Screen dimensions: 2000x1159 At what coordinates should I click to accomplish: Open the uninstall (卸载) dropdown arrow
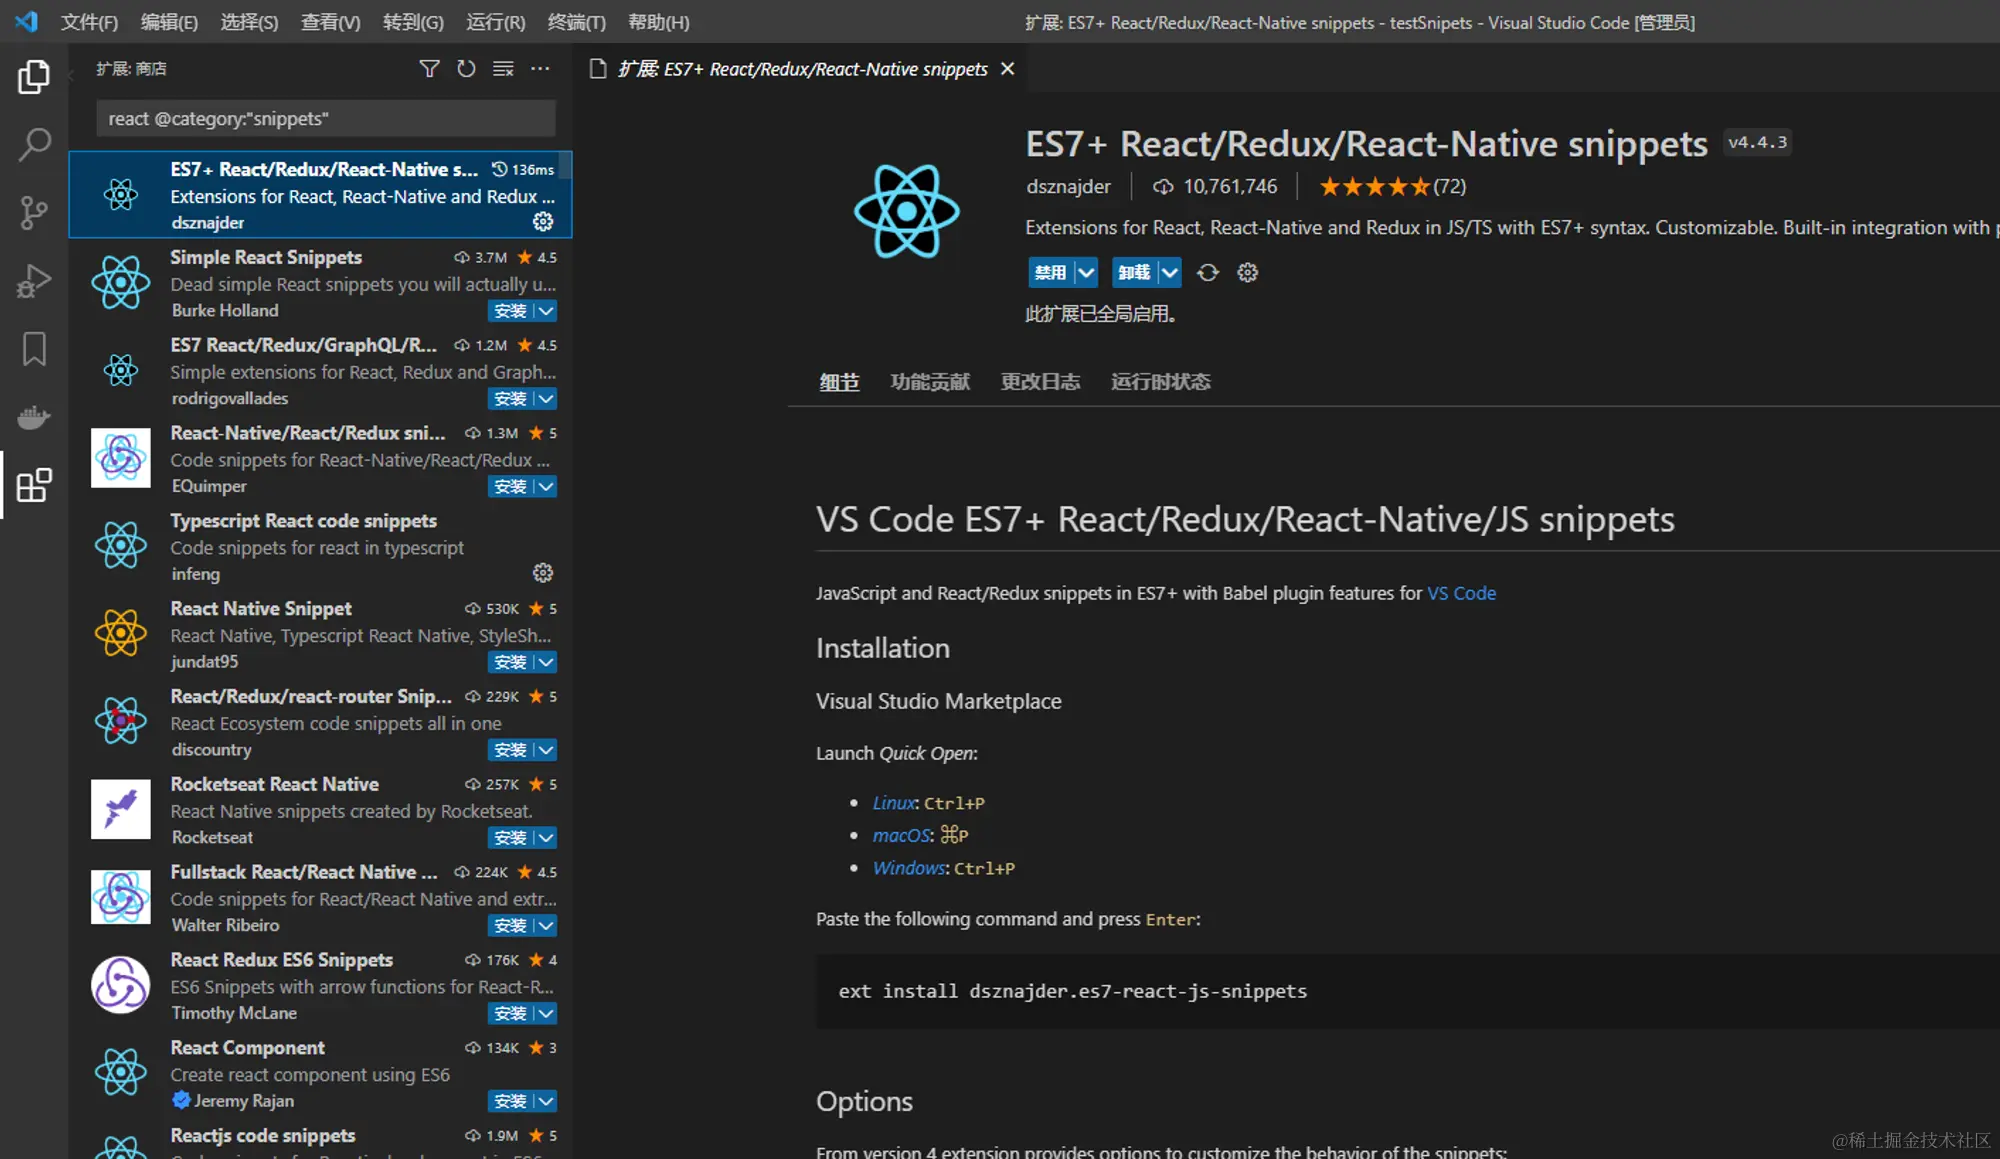(1170, 272)
